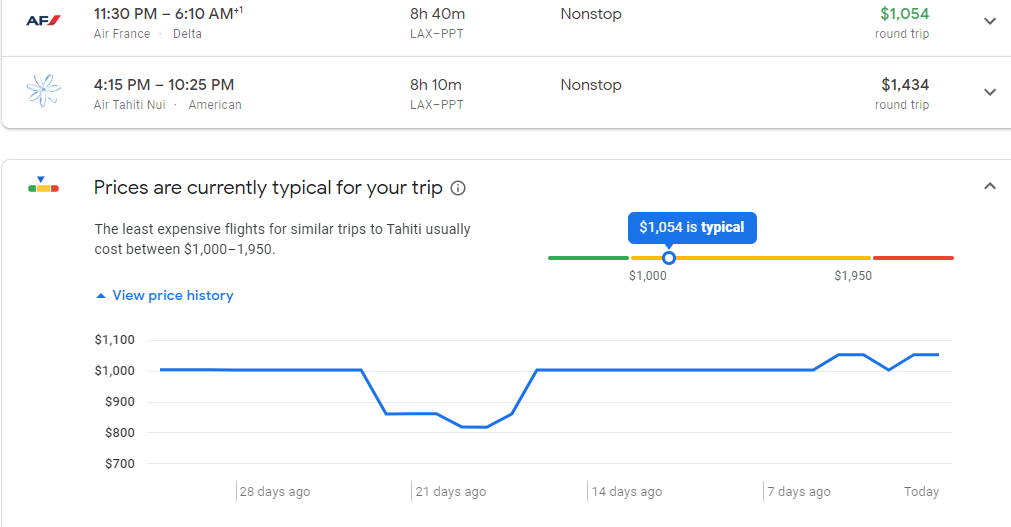
Task: Select the $1,054 round trip price
Action: coord(904,14)
